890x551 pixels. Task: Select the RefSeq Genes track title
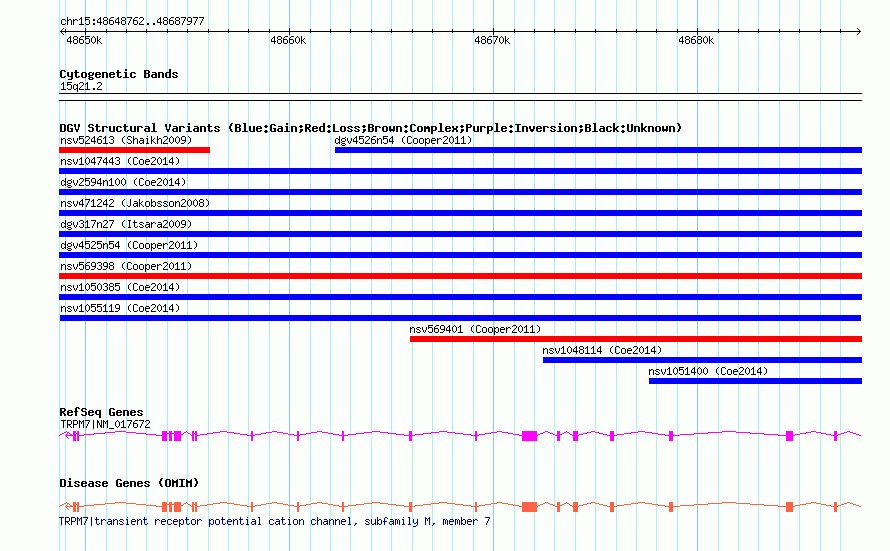[x=102, y=412]
